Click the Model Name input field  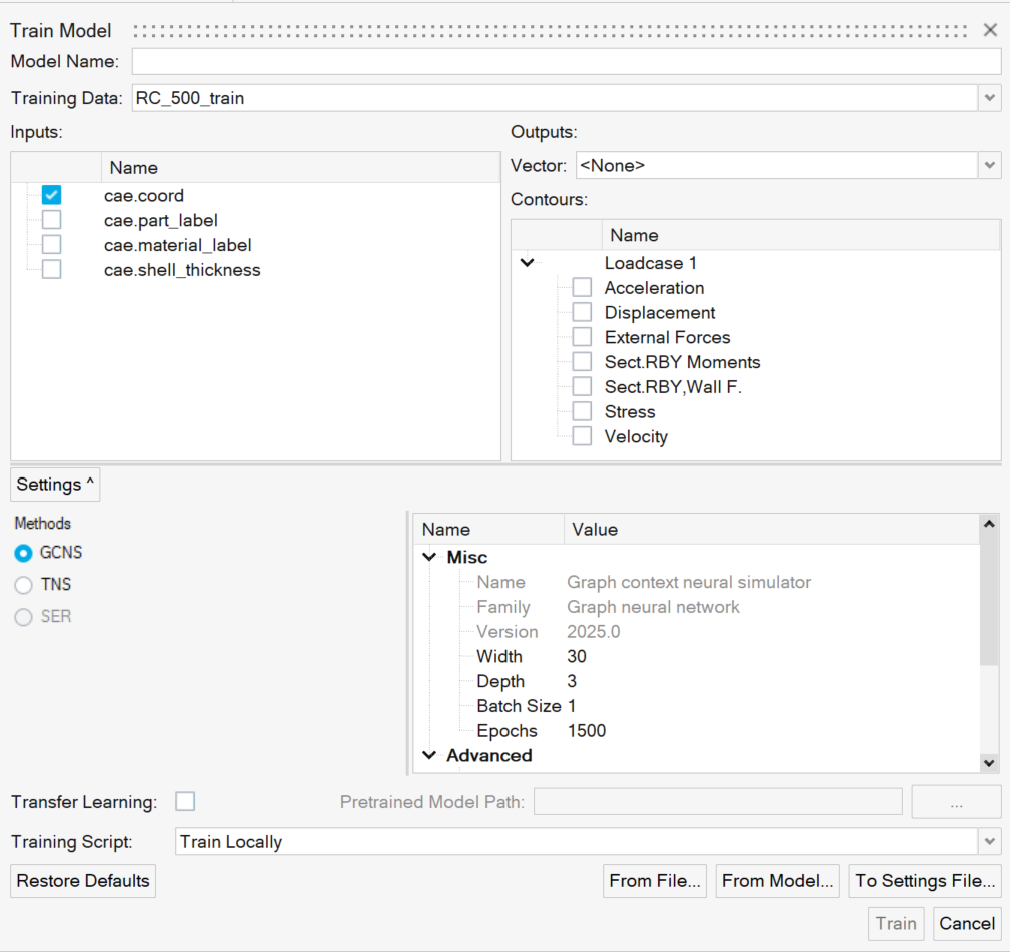coord(566,62)
